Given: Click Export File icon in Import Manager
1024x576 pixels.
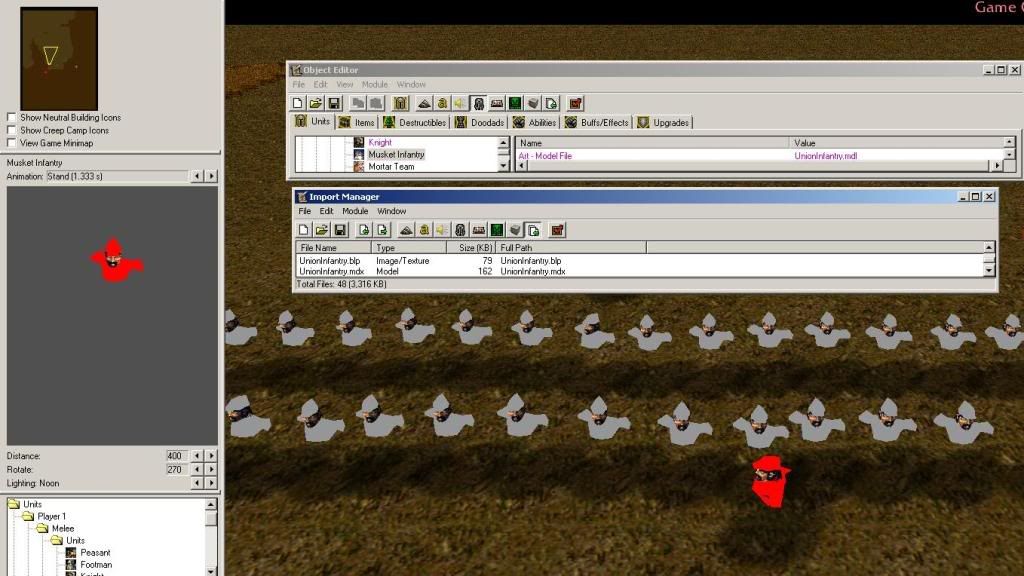Looking at the screenshot, I should (x=382, y=230).
